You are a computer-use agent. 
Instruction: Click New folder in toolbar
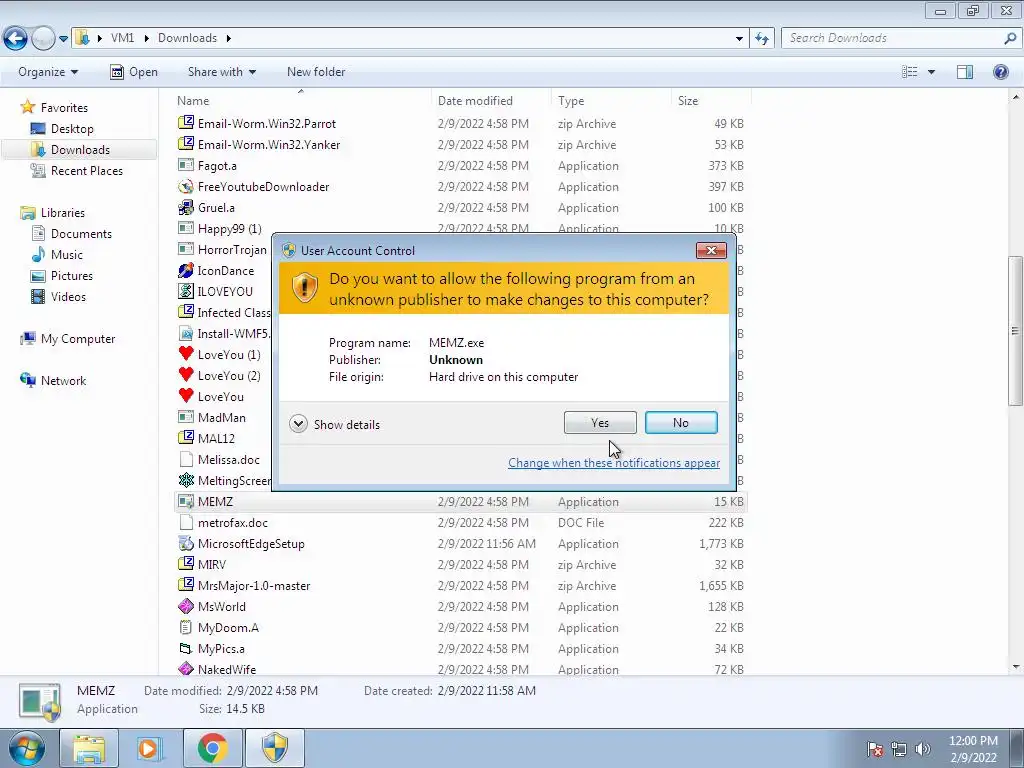coord(316,72)
